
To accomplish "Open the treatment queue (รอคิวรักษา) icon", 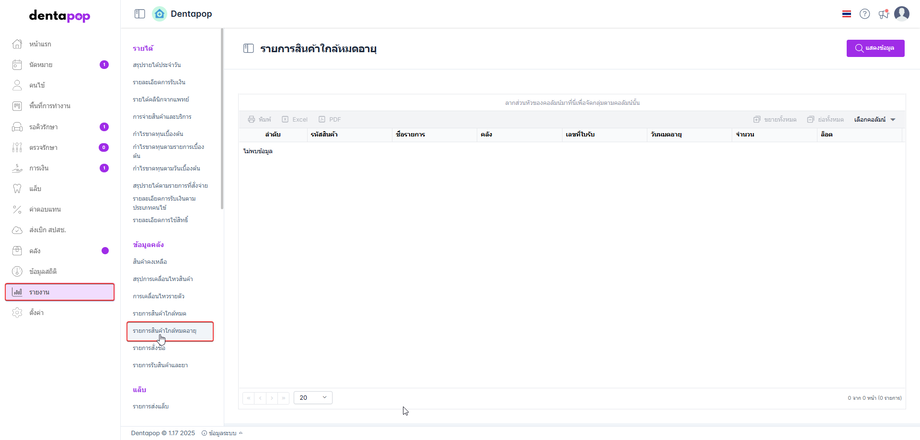I will [x=17, y=127].
